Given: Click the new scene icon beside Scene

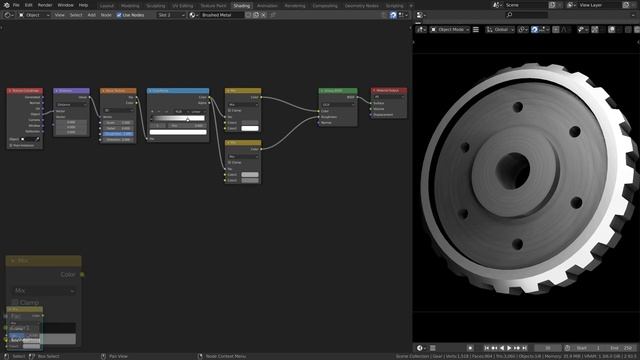Looking at the screenshot, I should point(552,5).
